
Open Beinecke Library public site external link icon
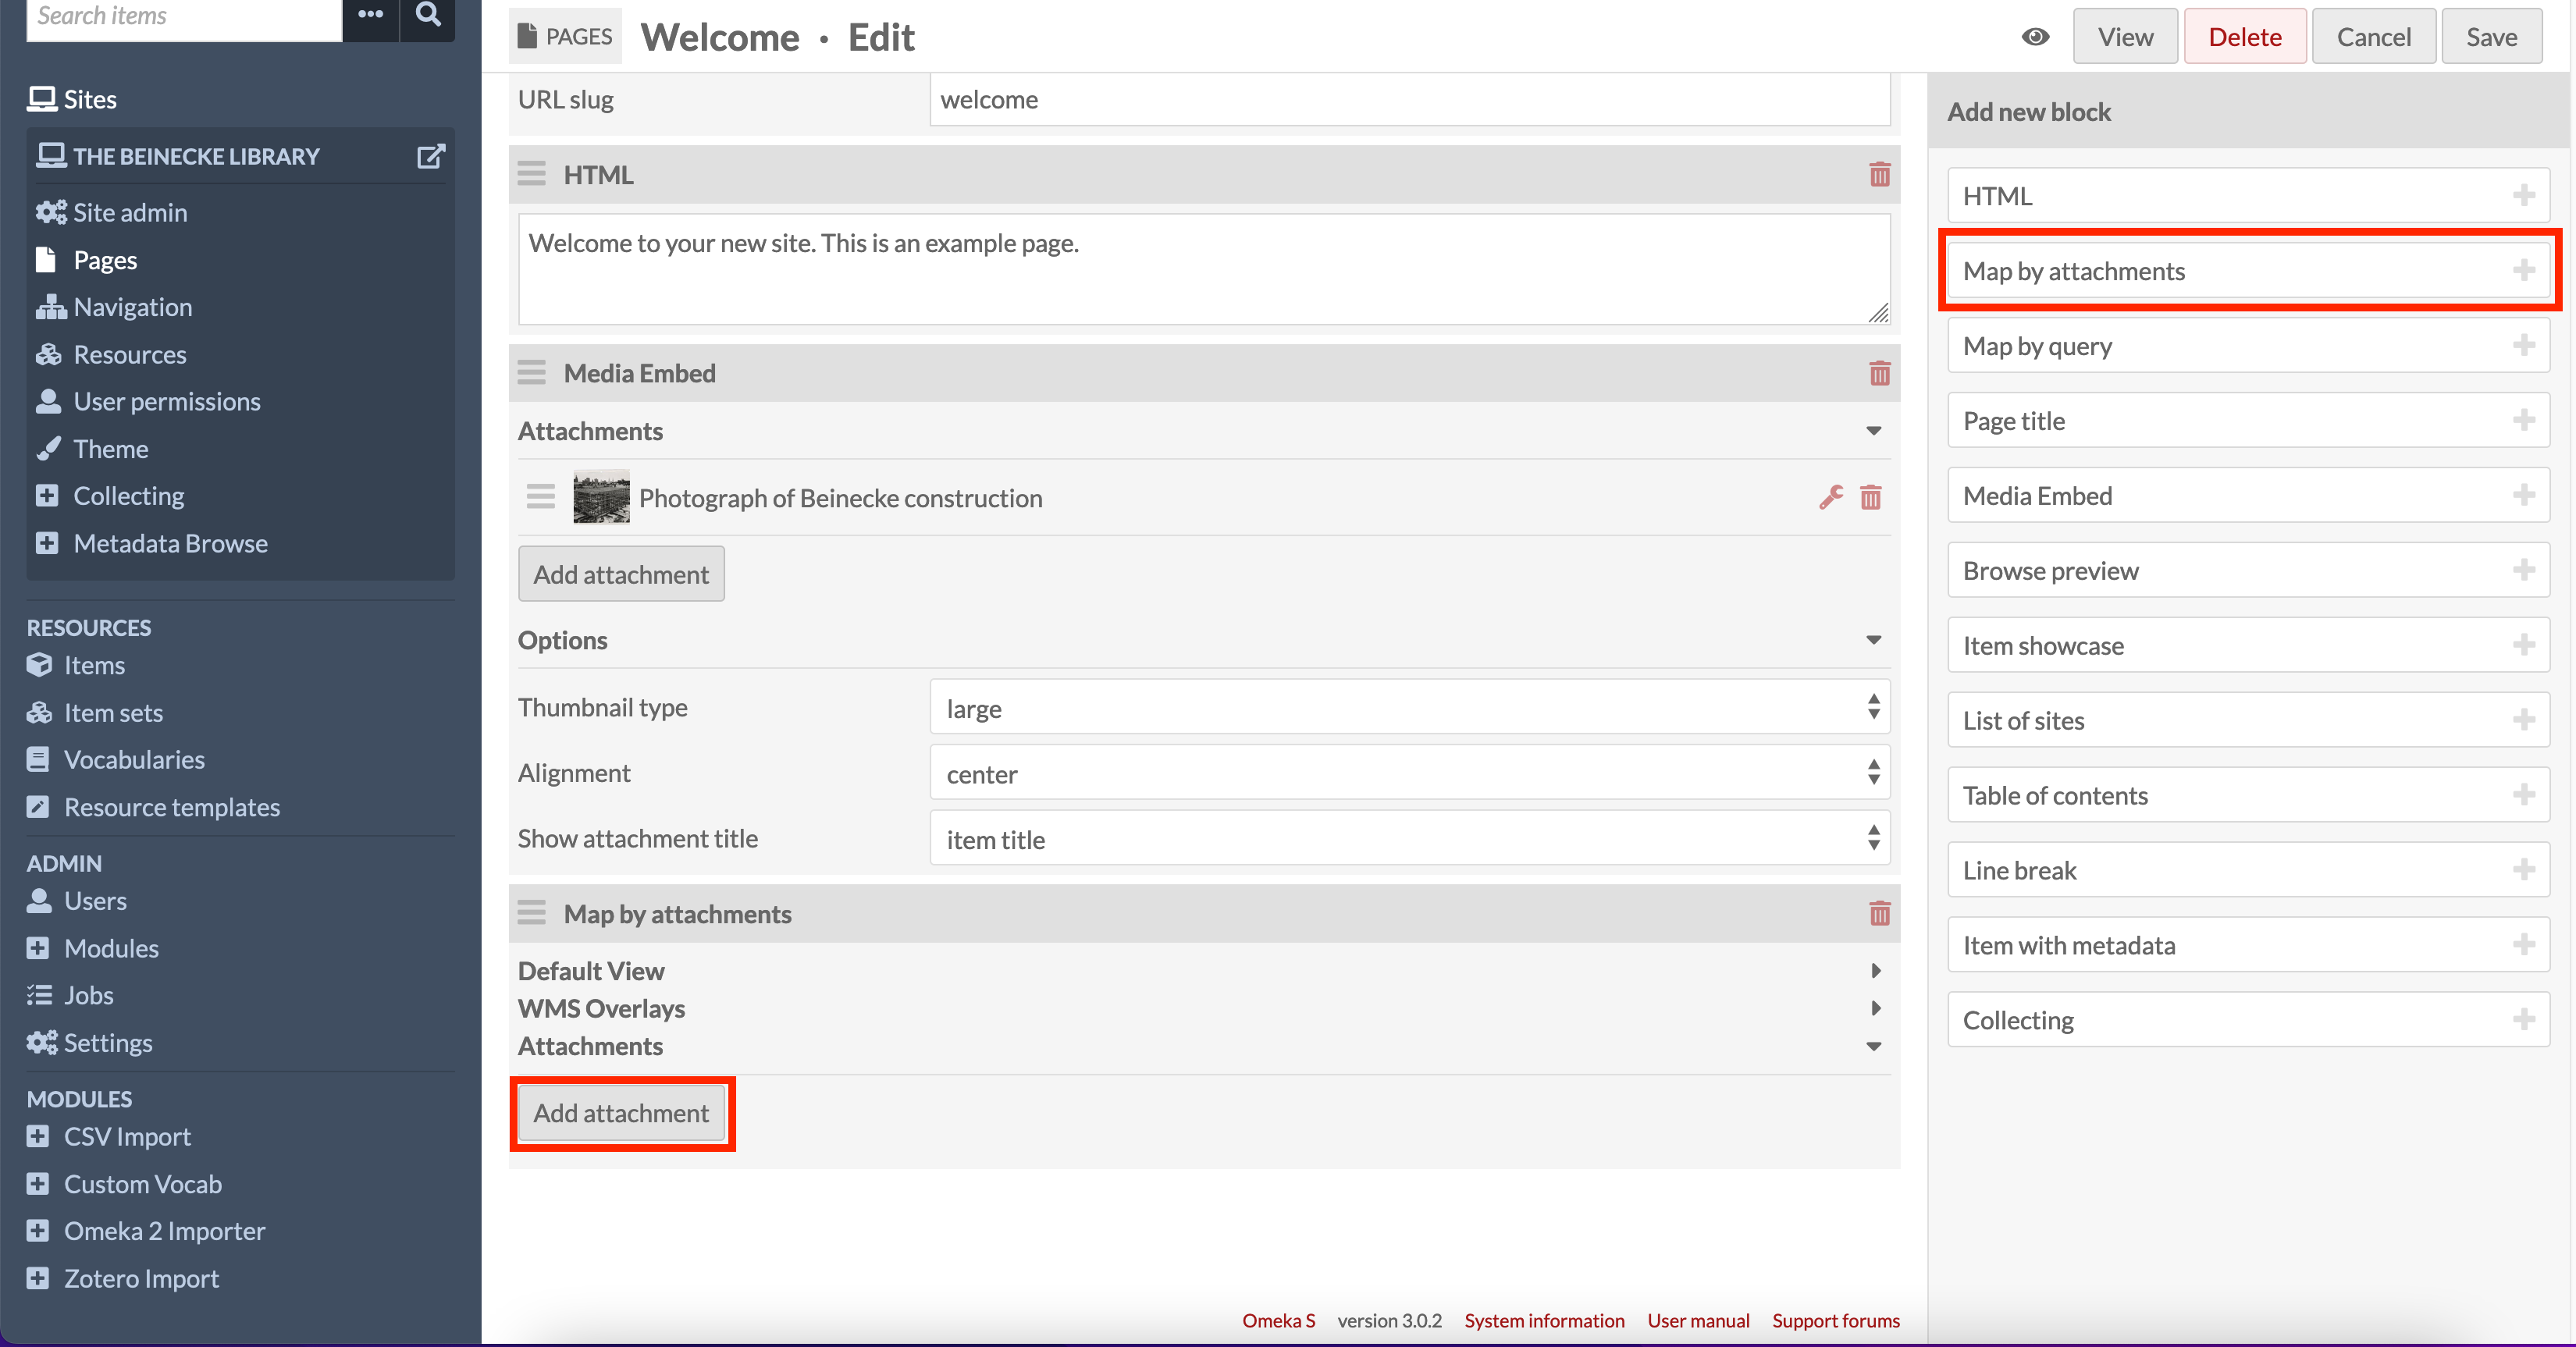[430, 157]
